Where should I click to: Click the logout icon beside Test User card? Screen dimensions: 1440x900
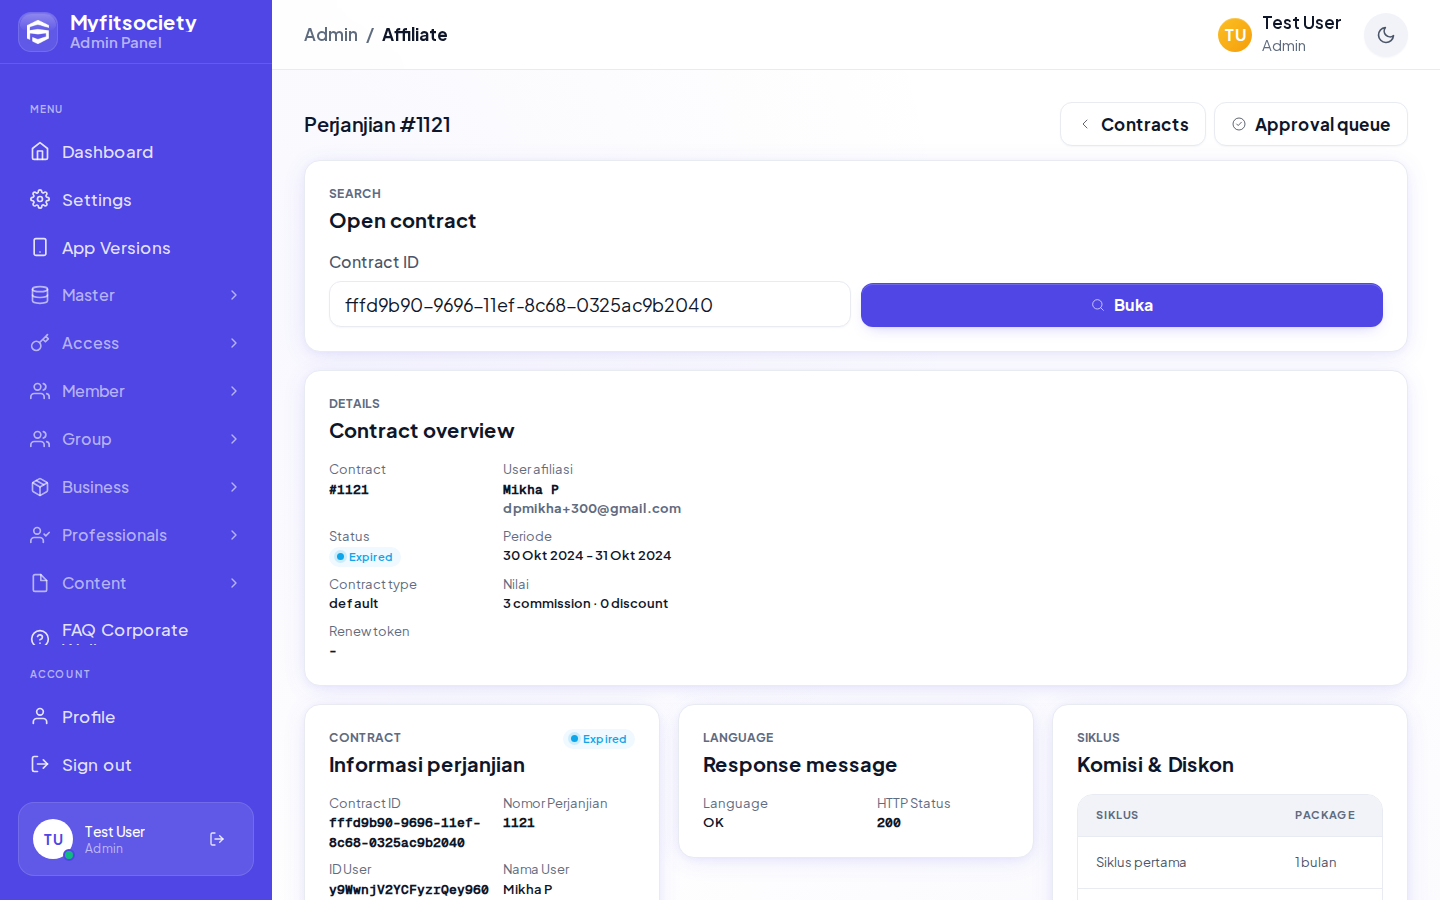(217, 839)
